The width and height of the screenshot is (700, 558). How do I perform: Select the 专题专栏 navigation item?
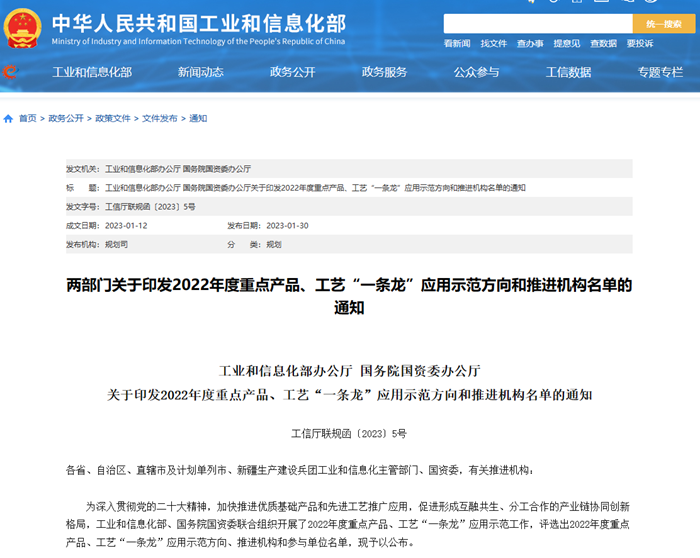click(x=661, y=72)
